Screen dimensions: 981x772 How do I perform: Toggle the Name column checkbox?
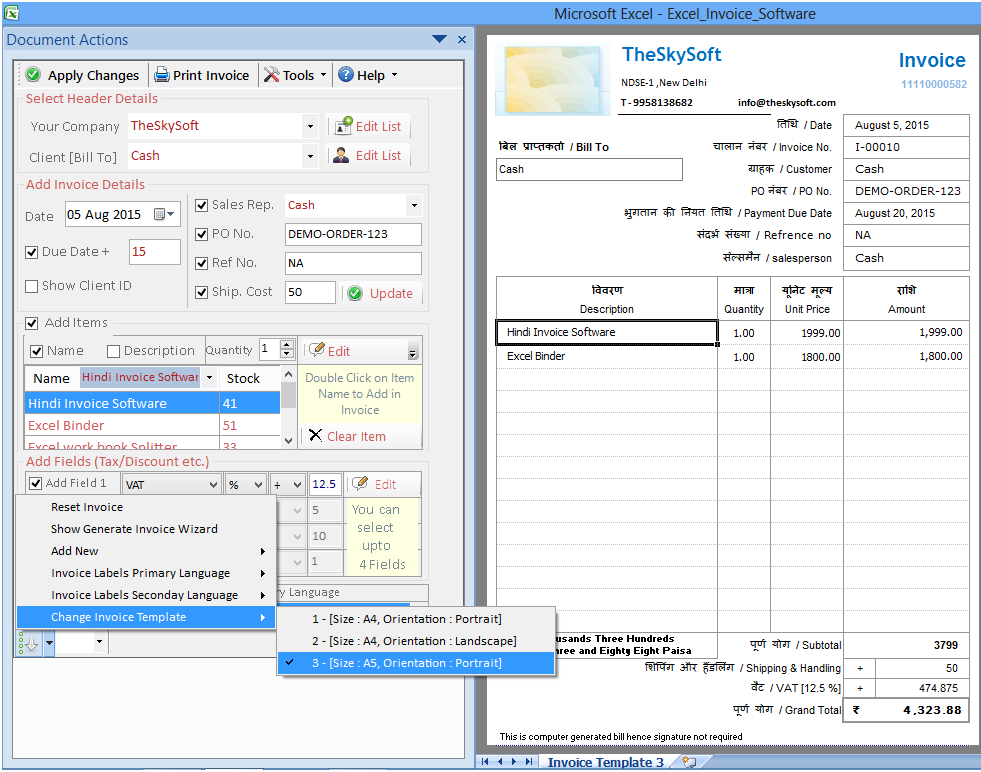[37, 351]
